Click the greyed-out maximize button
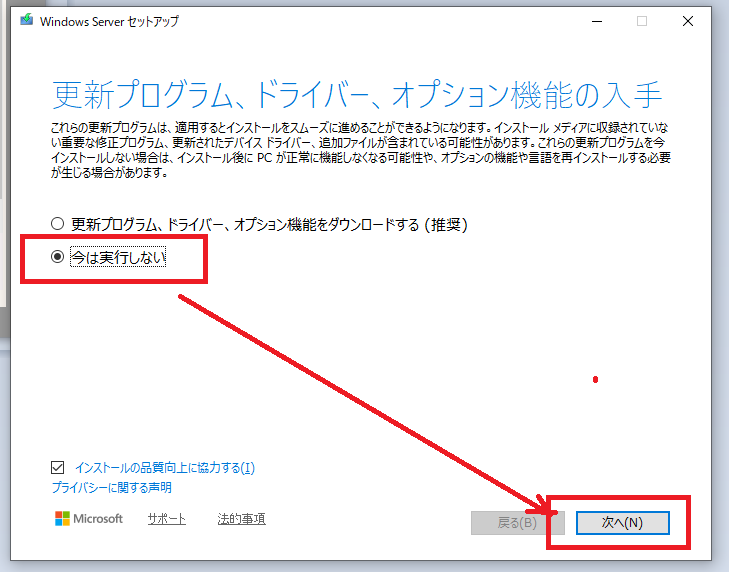The height and width of the screenshot is (572, 729). click(642, 21)
